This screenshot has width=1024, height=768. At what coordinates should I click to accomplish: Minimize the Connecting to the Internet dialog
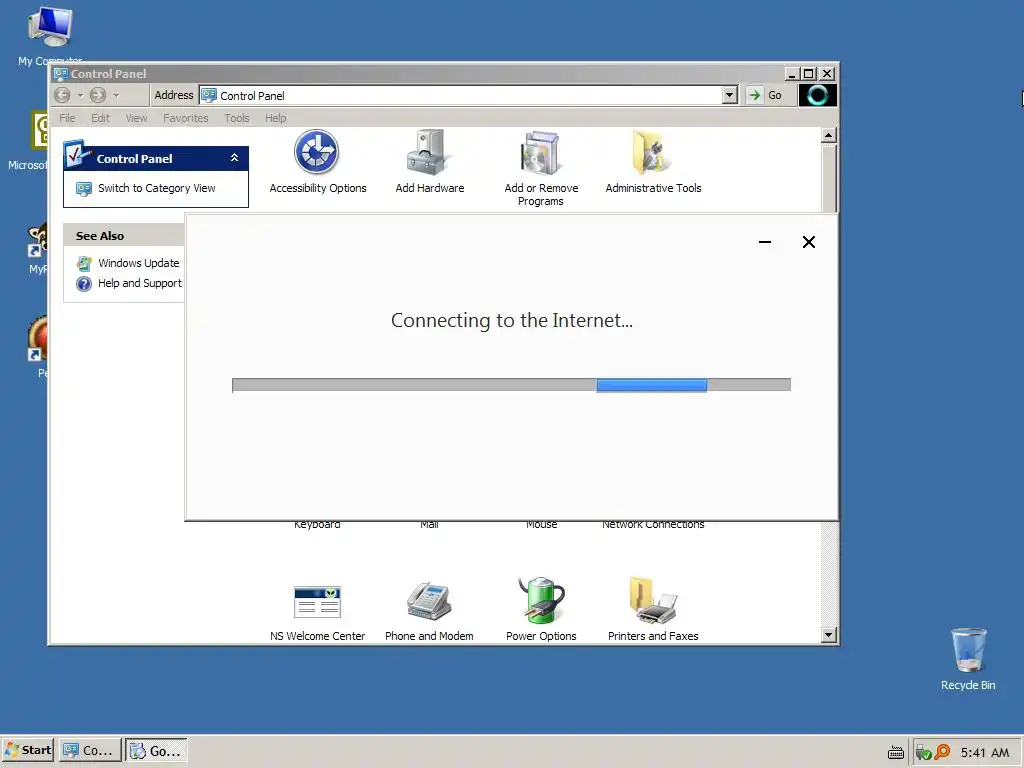click(765, 242)
